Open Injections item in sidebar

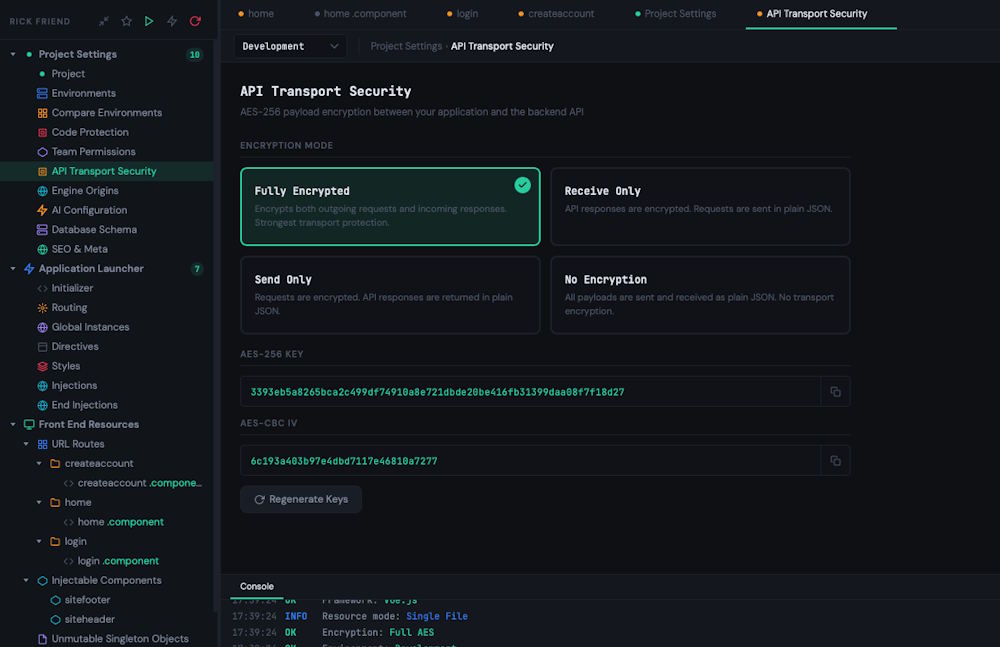74,385
